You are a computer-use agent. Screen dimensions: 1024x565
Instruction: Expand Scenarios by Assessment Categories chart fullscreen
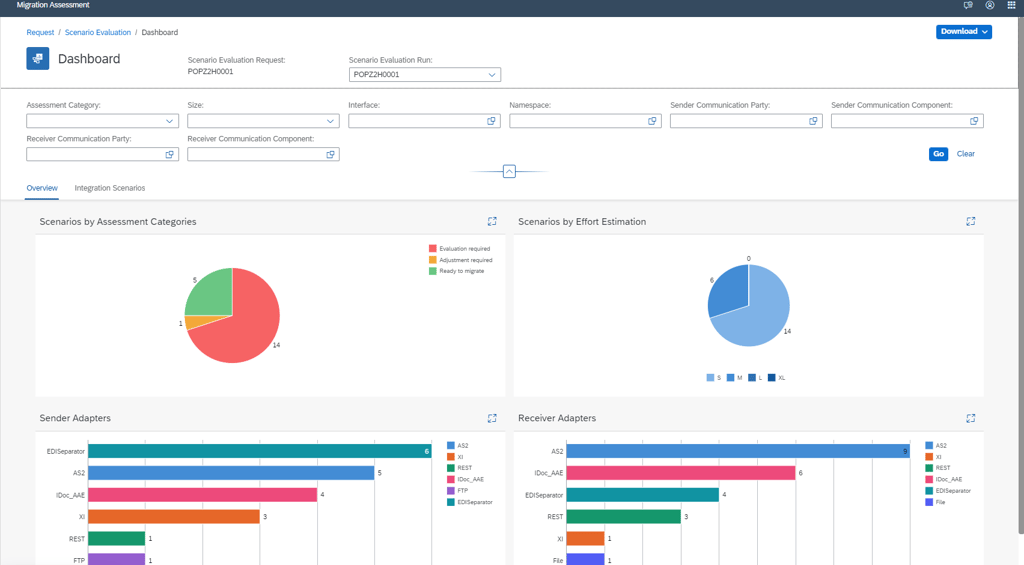pyautogui.click(x=492, y=221)
